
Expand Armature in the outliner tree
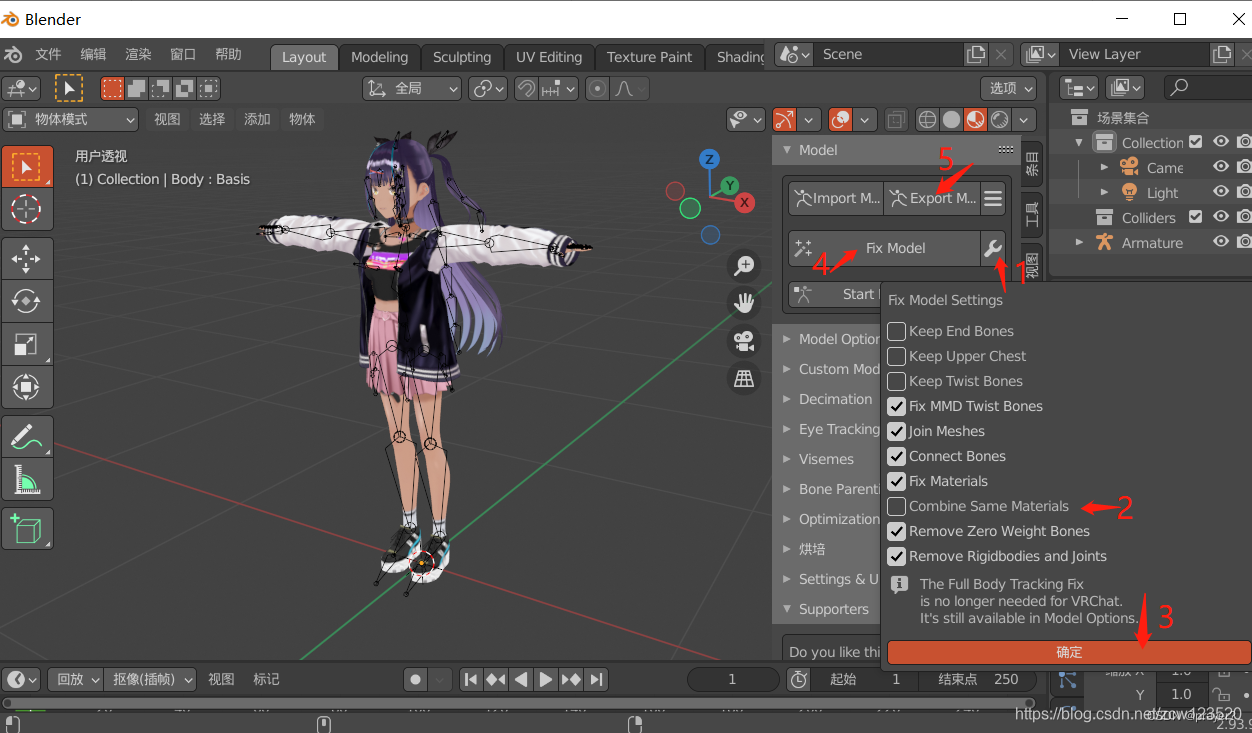[1079, 242]
